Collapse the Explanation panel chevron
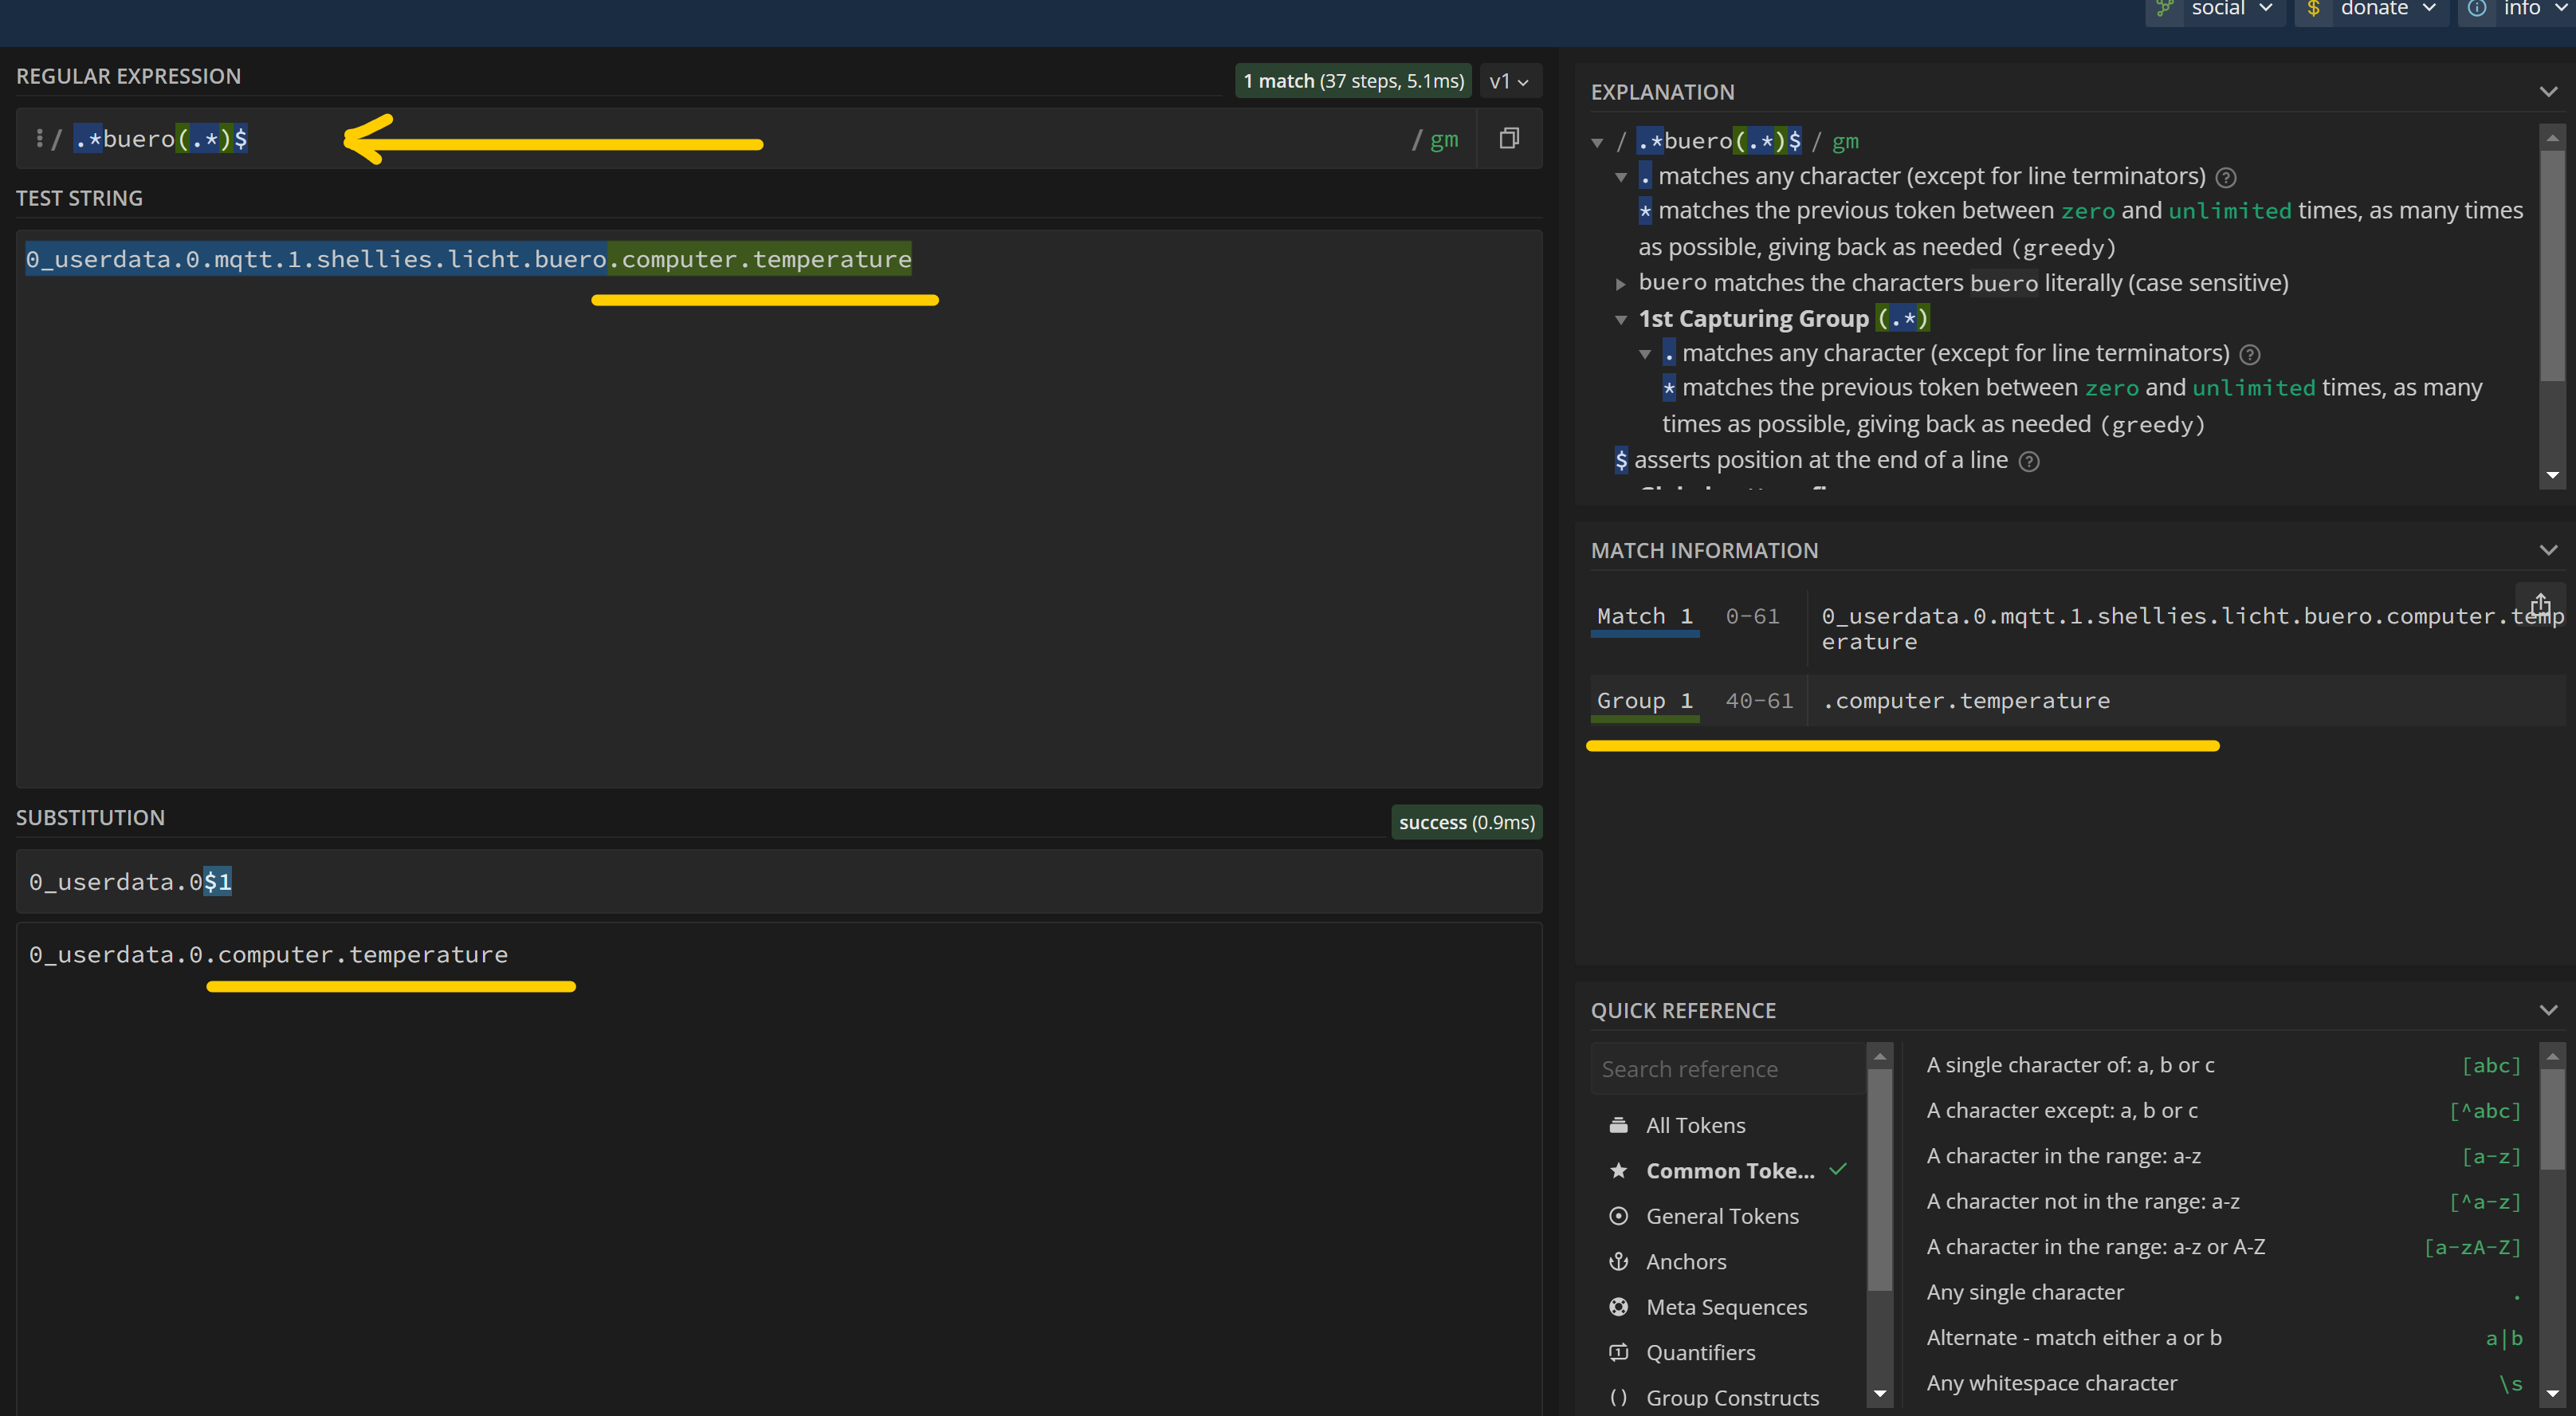Image resolution: width=2576 pixels, height=1416 pixels. point(2548,92)
